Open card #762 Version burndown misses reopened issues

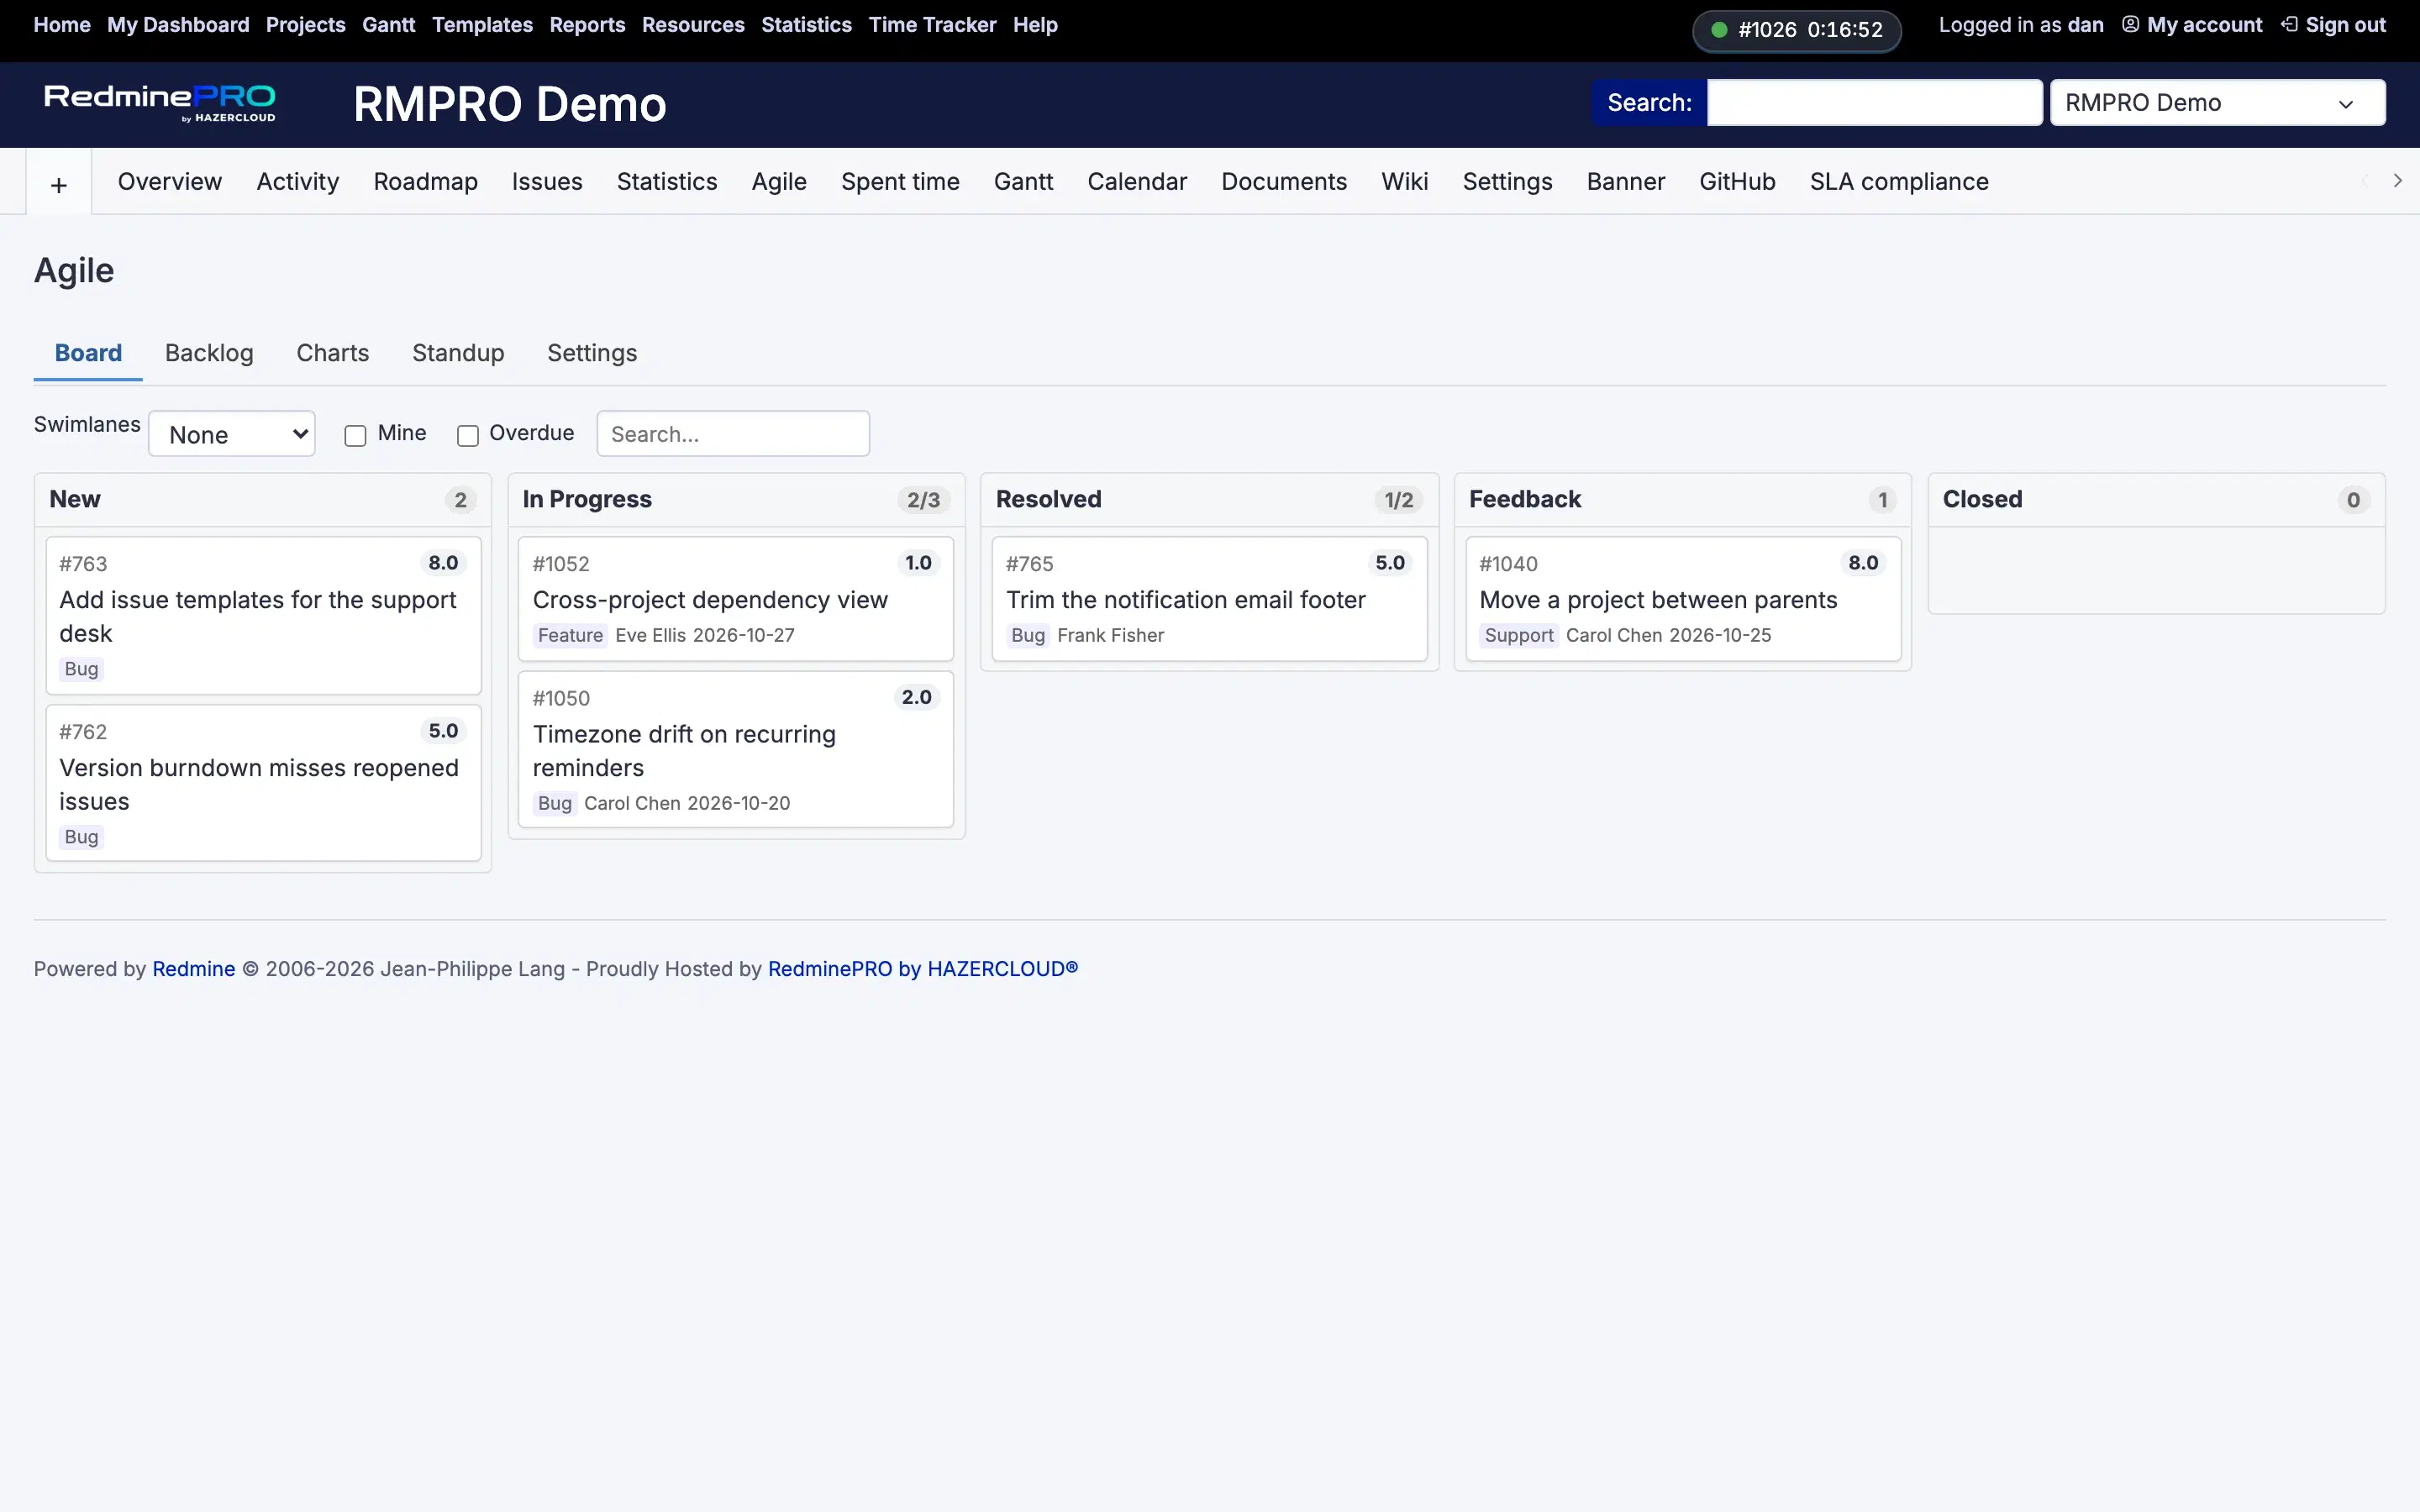(x=264, y=784)
